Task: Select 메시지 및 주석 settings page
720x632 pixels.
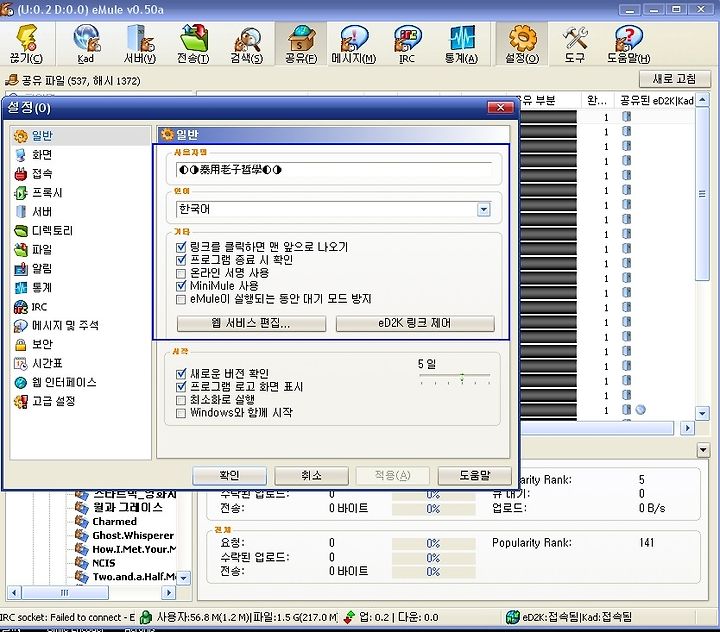Action: click(56, 326)
